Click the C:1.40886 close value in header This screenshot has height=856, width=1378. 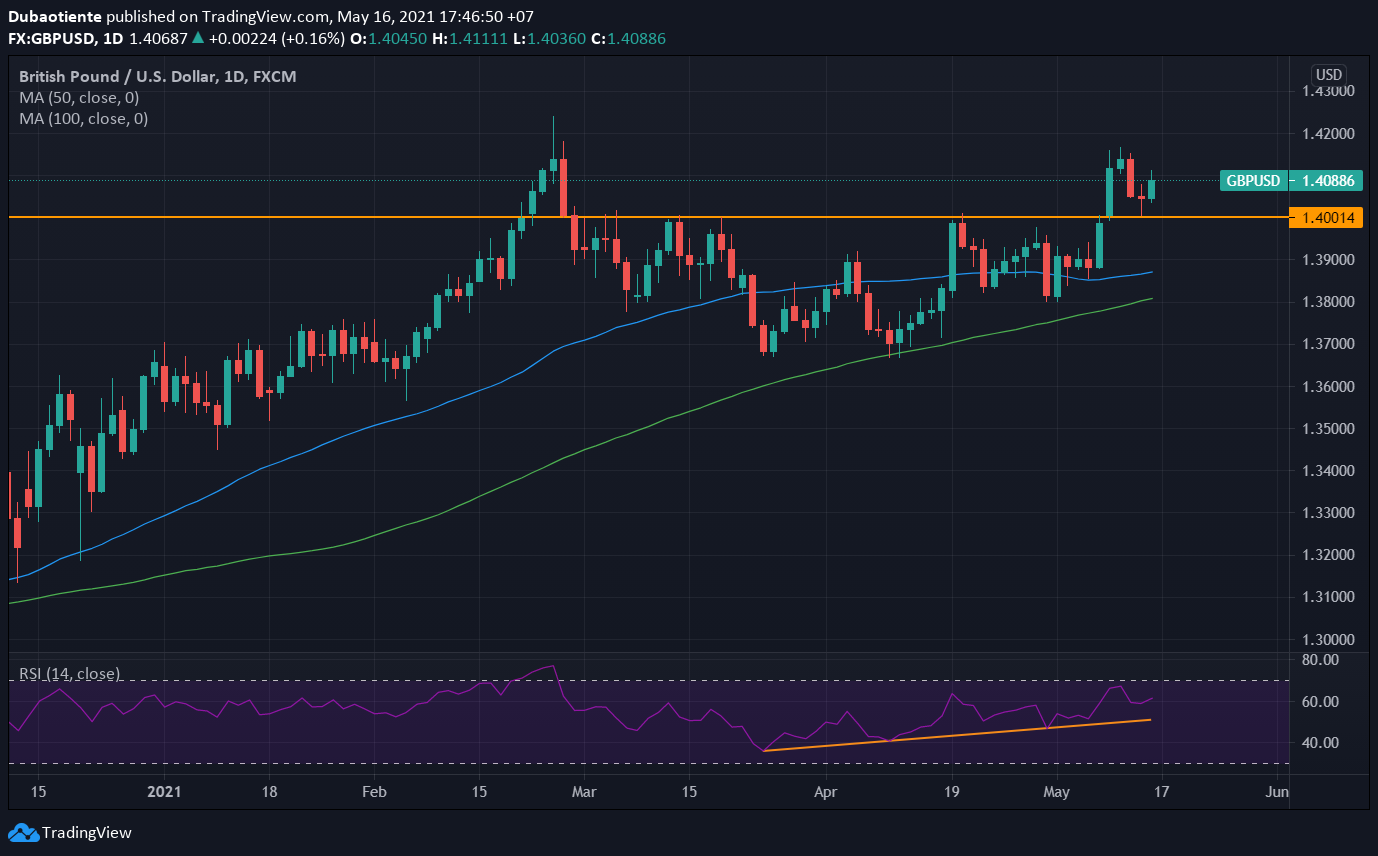629,38
